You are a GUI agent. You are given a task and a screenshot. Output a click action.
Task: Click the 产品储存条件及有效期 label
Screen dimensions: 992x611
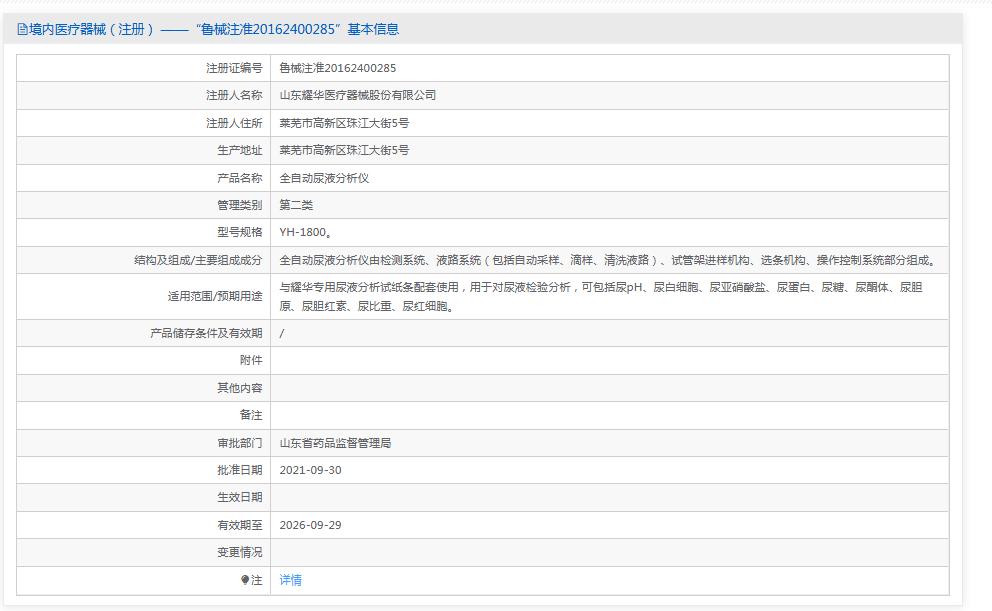point(206,333)
